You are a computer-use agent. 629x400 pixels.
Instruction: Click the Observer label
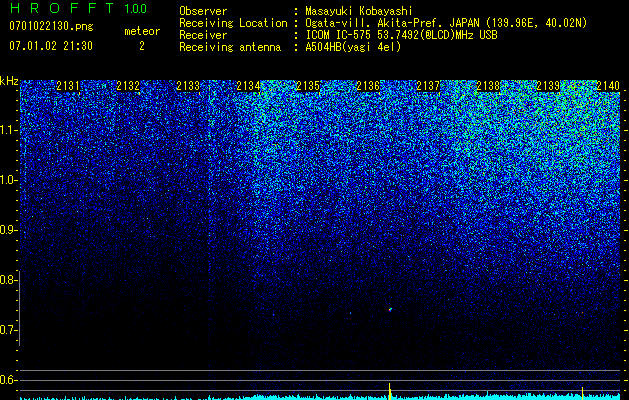(203, 11)
